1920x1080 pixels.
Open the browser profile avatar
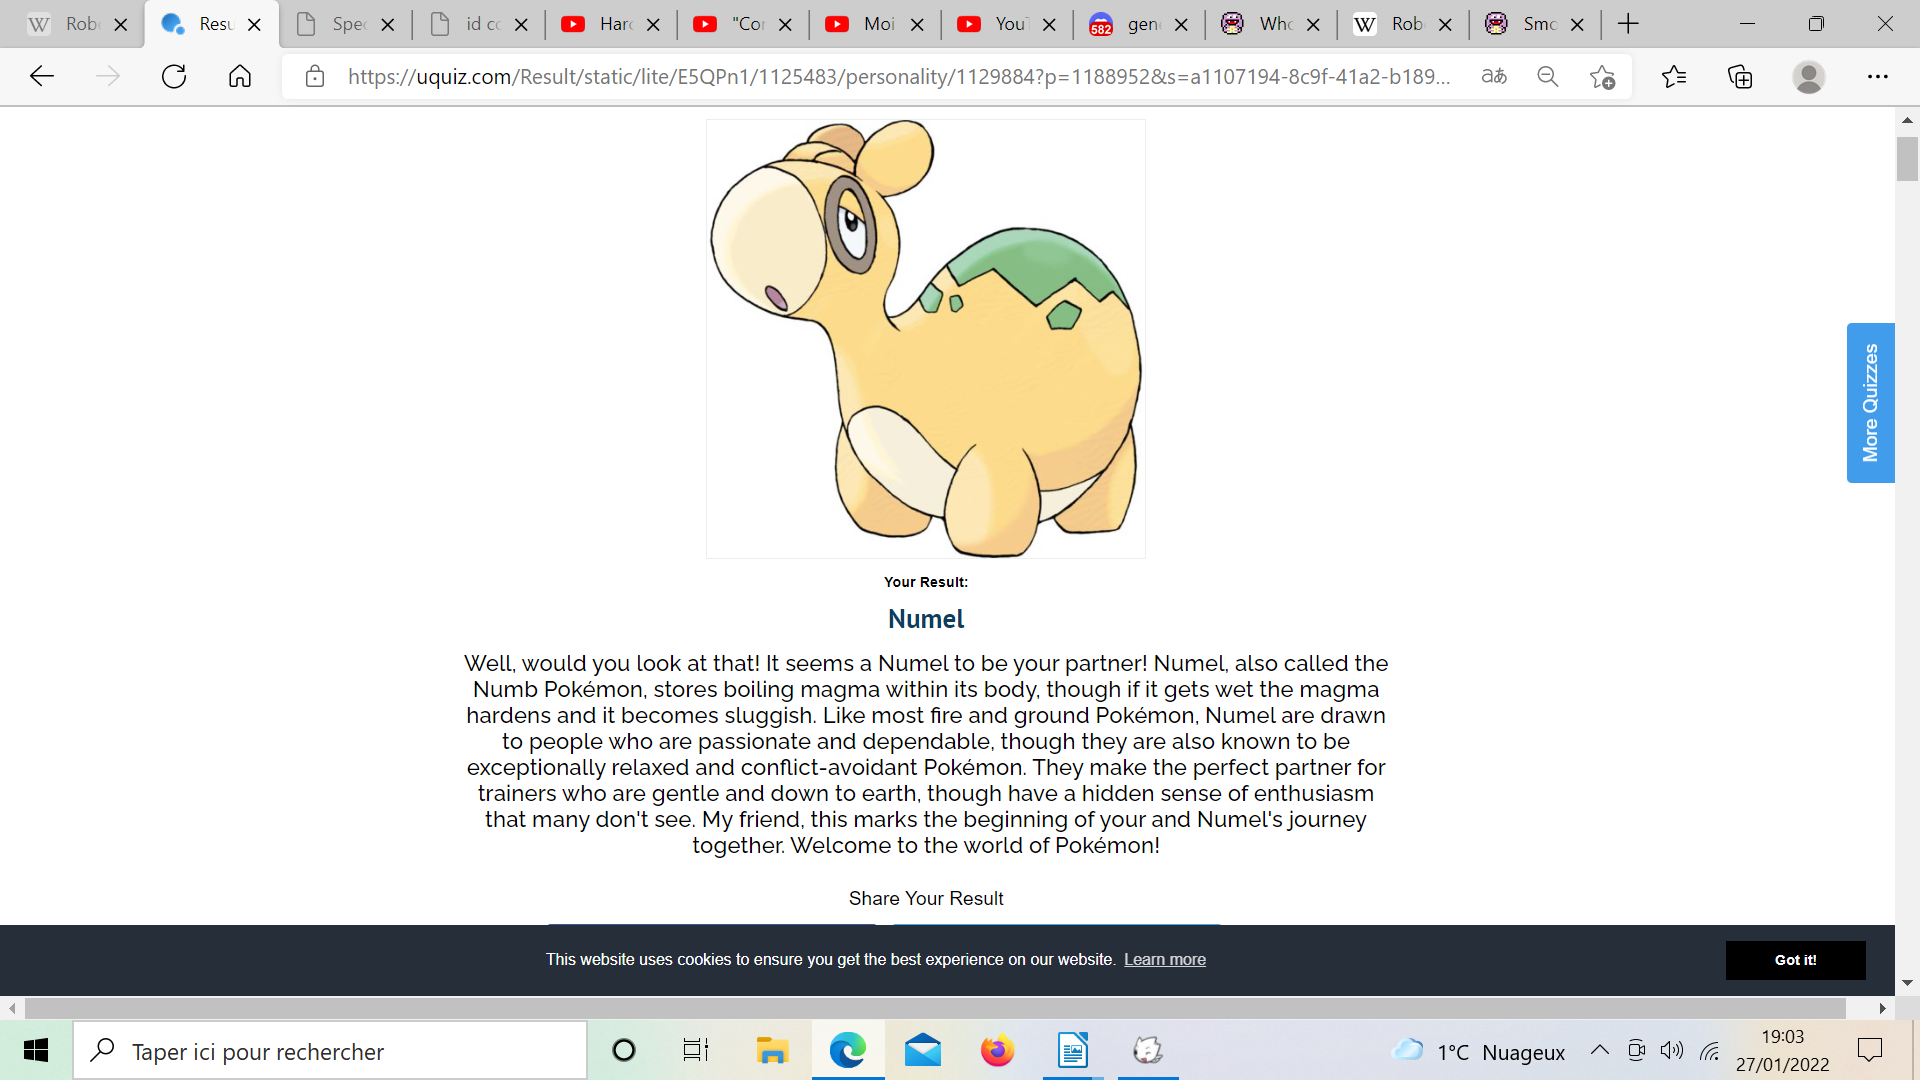[1808, 76]
